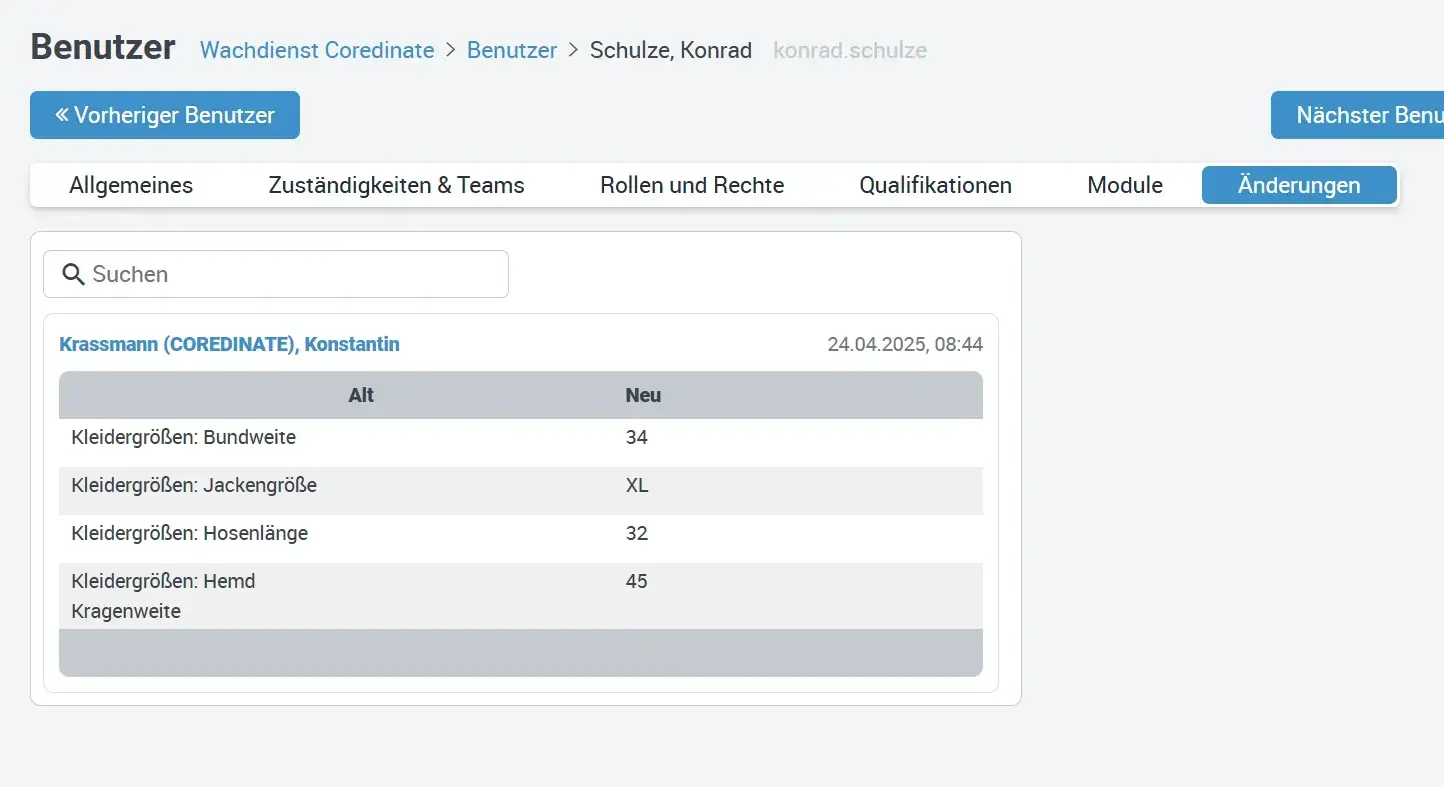Select the Änderungen tab
Screen dimensions: 1444x787
(1299, 185)
